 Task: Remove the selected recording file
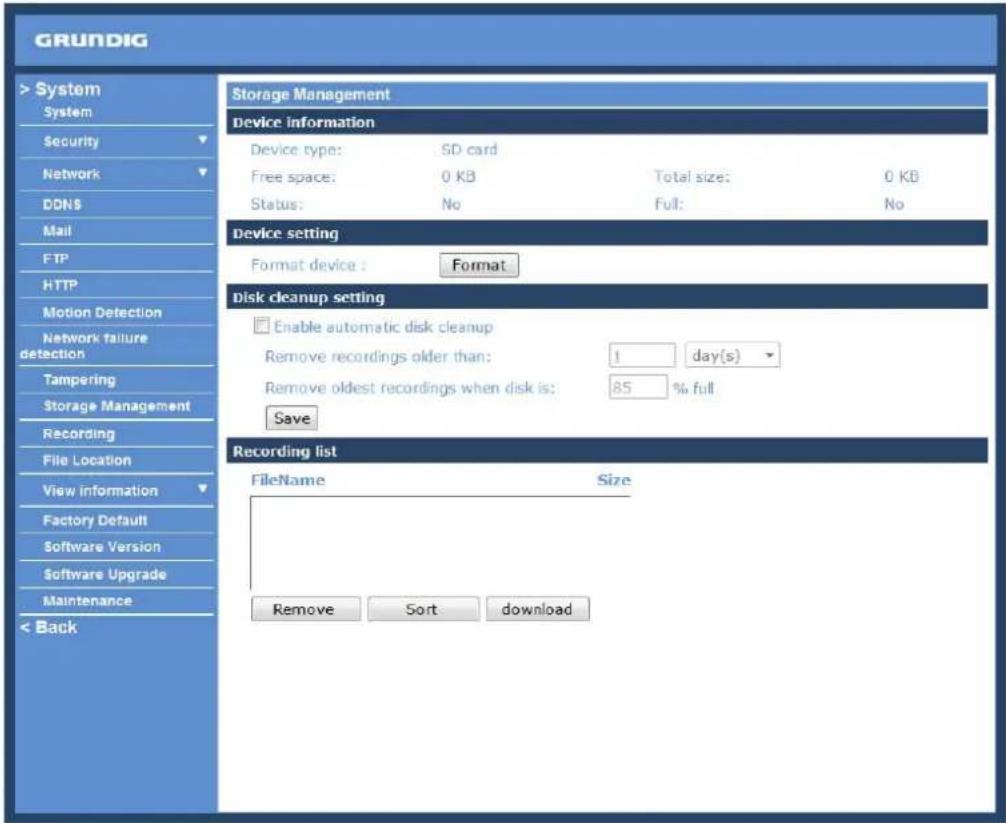pyautogui.click(x=305, y=609)
